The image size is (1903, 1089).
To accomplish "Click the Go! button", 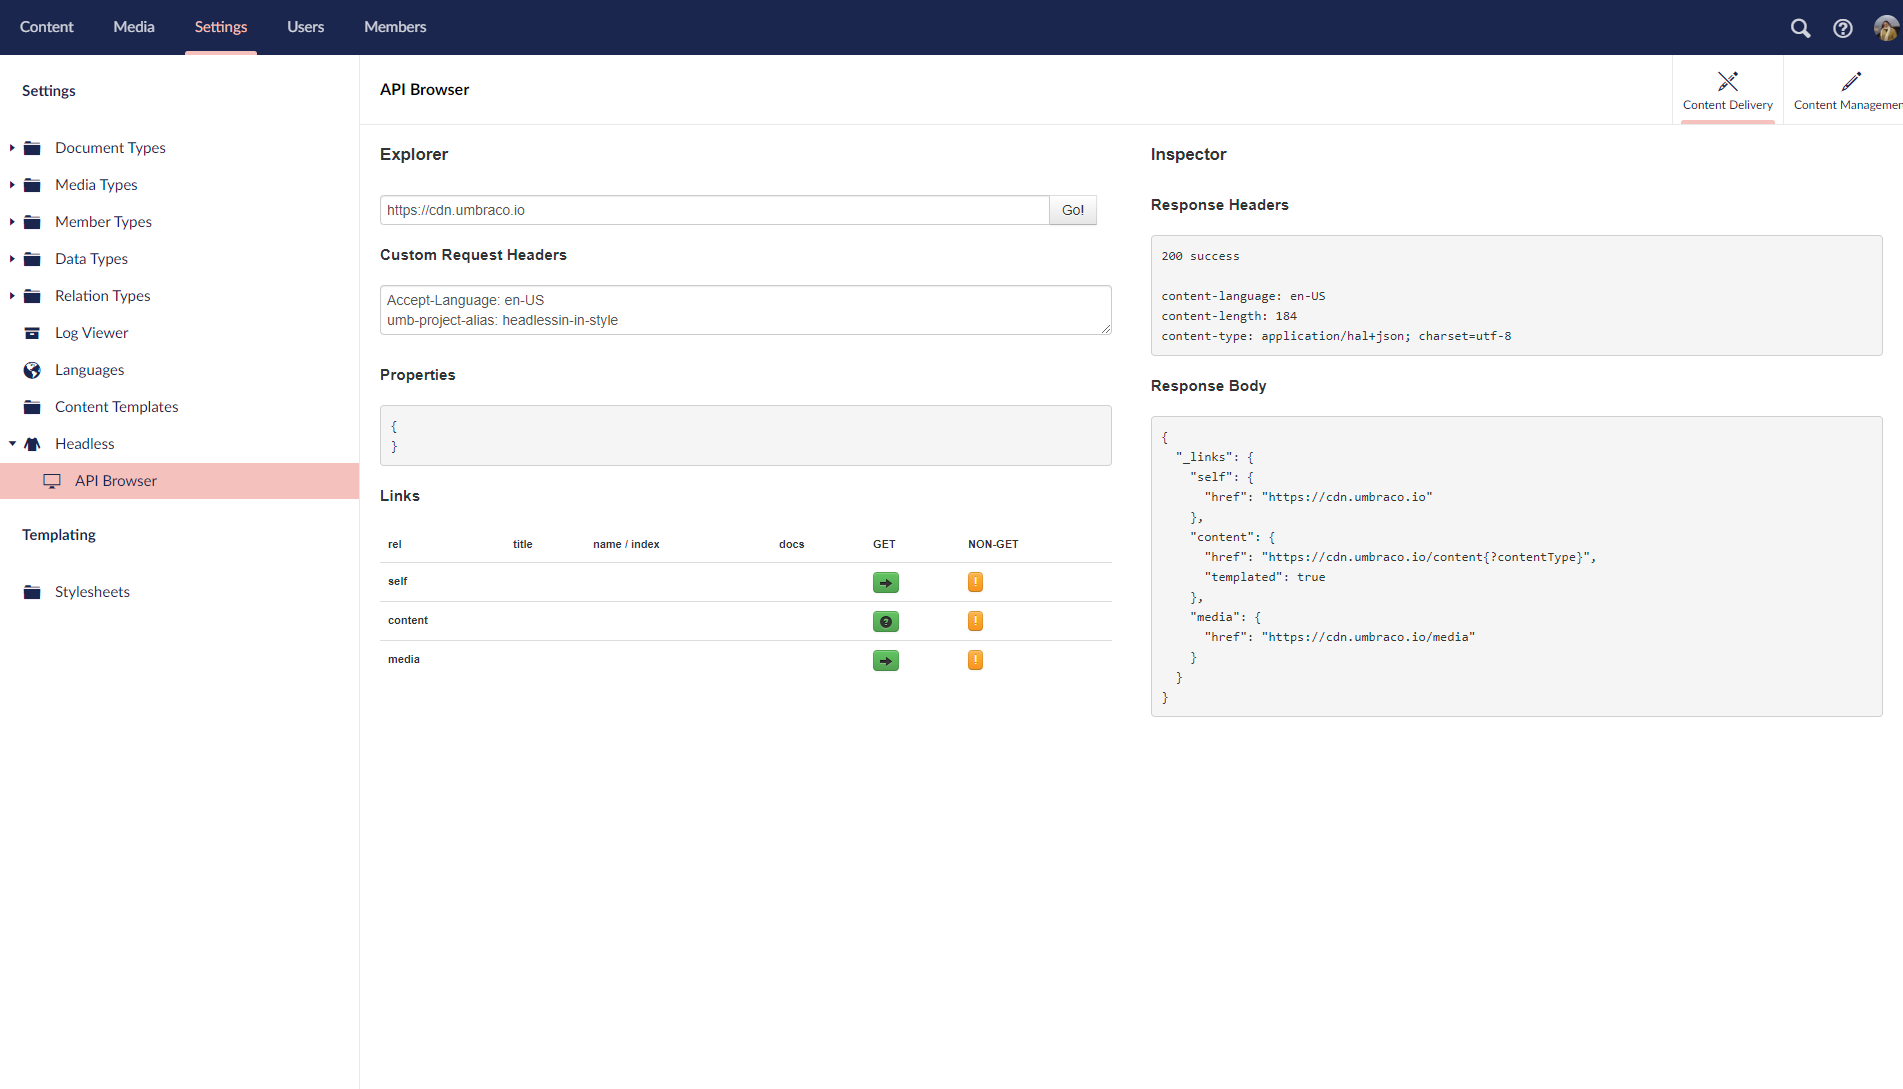I will pyautogui.click(x=1073, y=210).
